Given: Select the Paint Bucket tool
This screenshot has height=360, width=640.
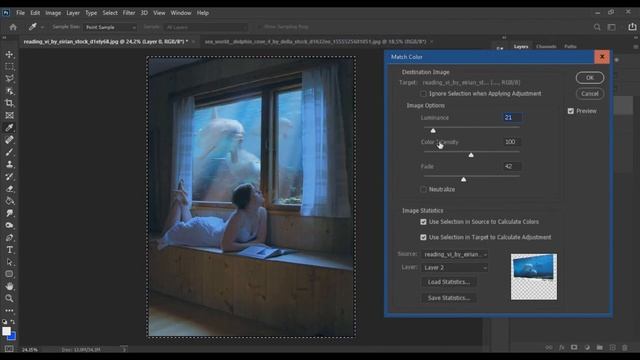Looking at the screenshot, I should [9, 201].
